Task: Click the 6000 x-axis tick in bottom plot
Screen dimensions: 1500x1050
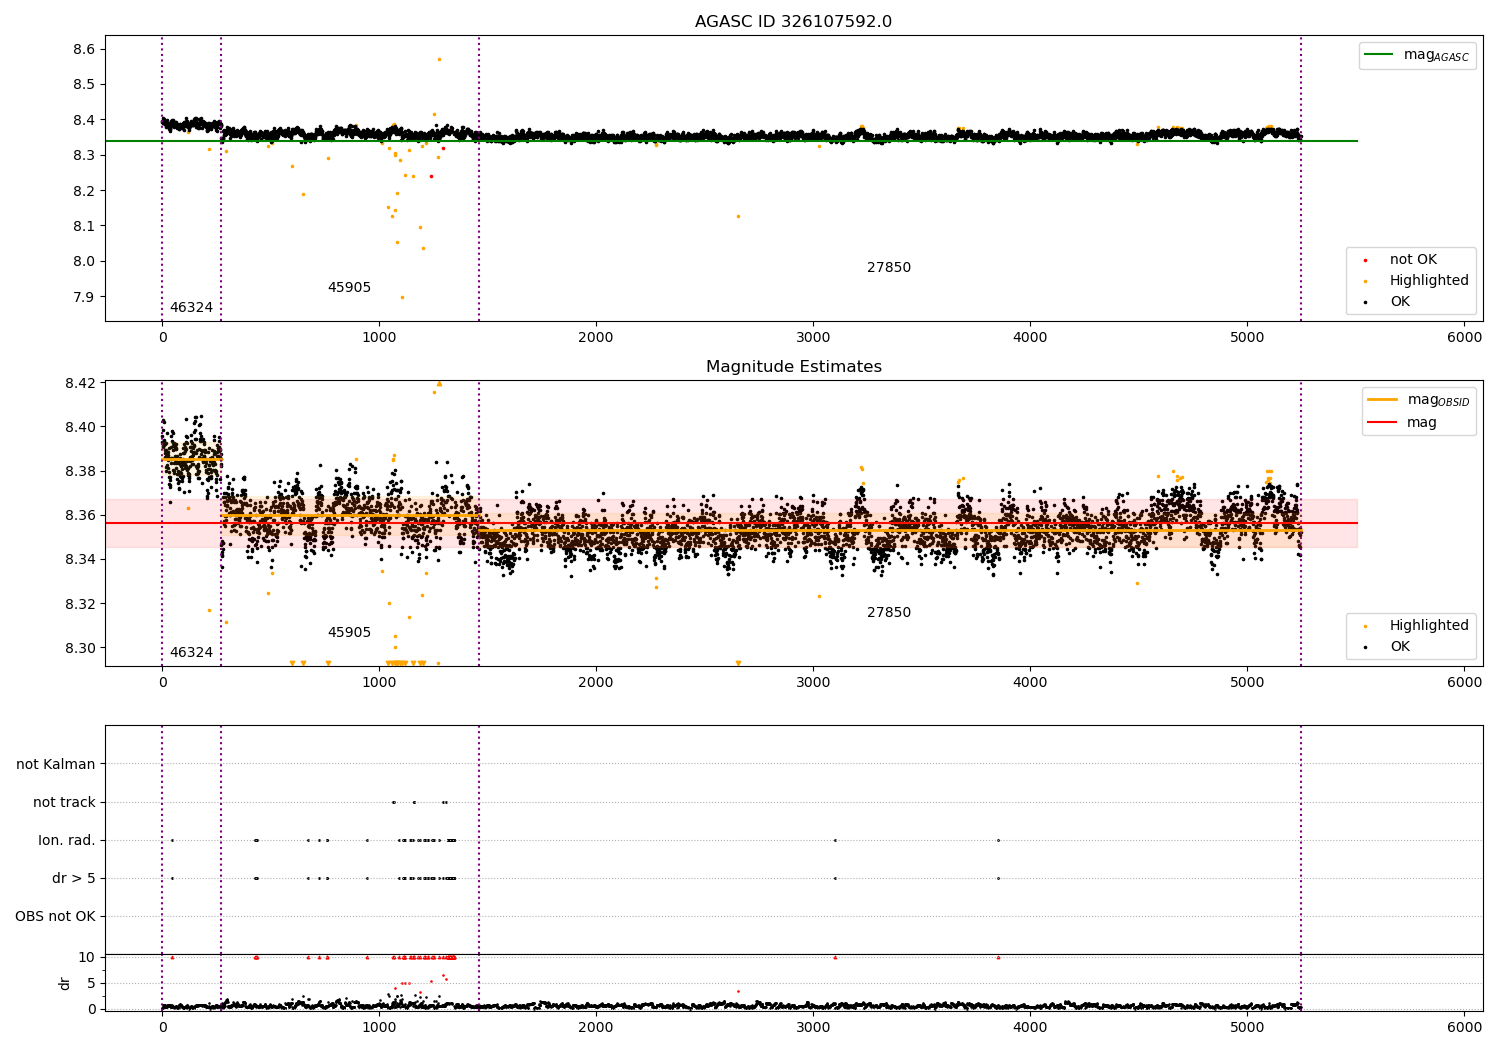Action: 1464,1028
